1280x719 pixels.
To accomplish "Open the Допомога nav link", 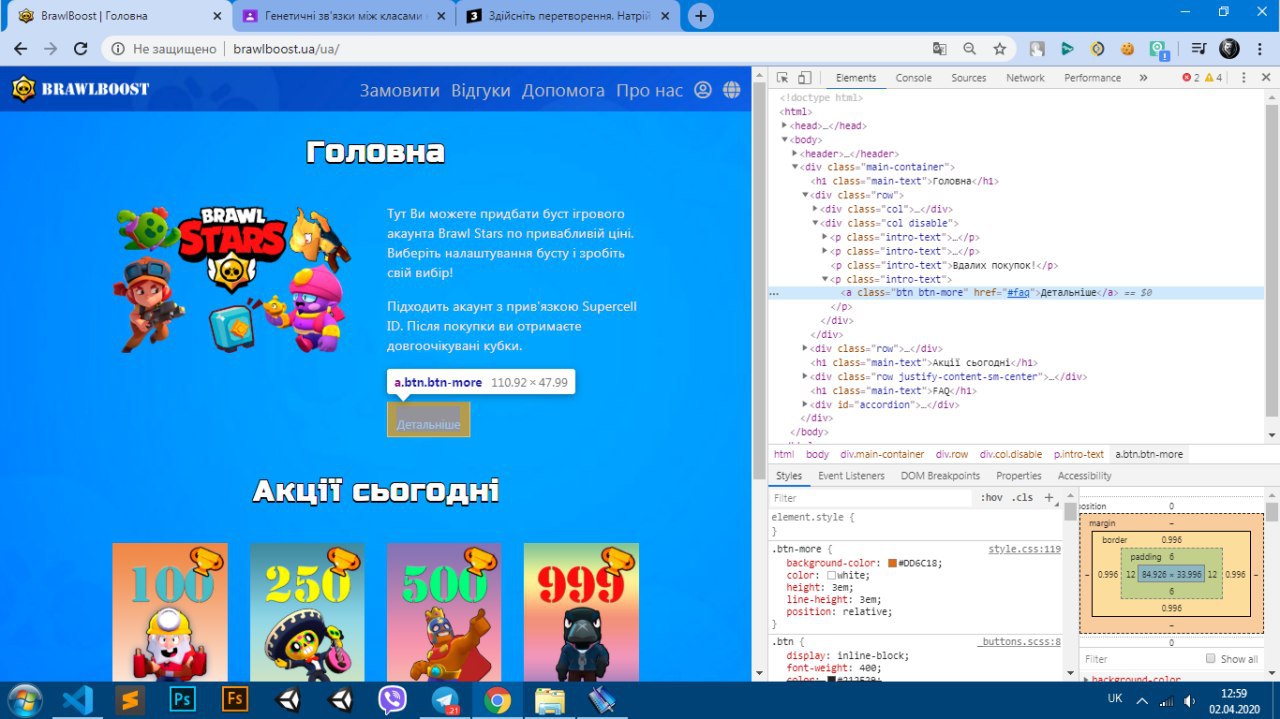I will click(x=563, y=90).
